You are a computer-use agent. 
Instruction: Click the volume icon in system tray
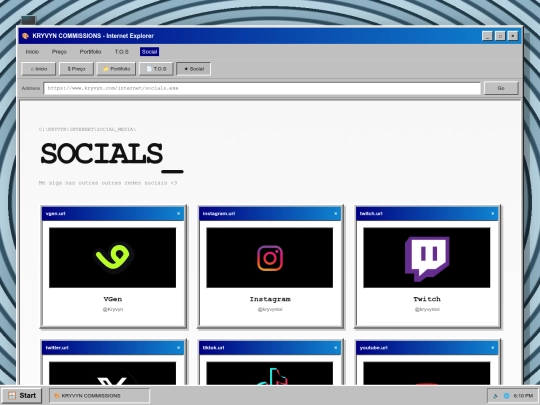point(496,396)
